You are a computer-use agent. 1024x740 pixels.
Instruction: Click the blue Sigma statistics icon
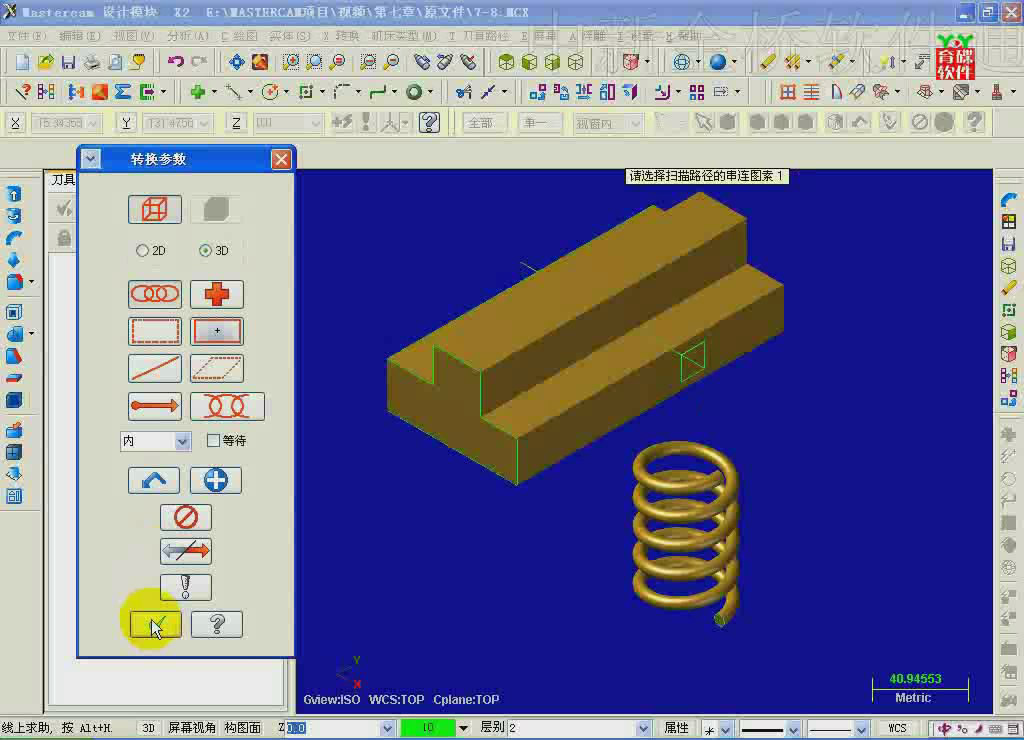coord(122,92)
